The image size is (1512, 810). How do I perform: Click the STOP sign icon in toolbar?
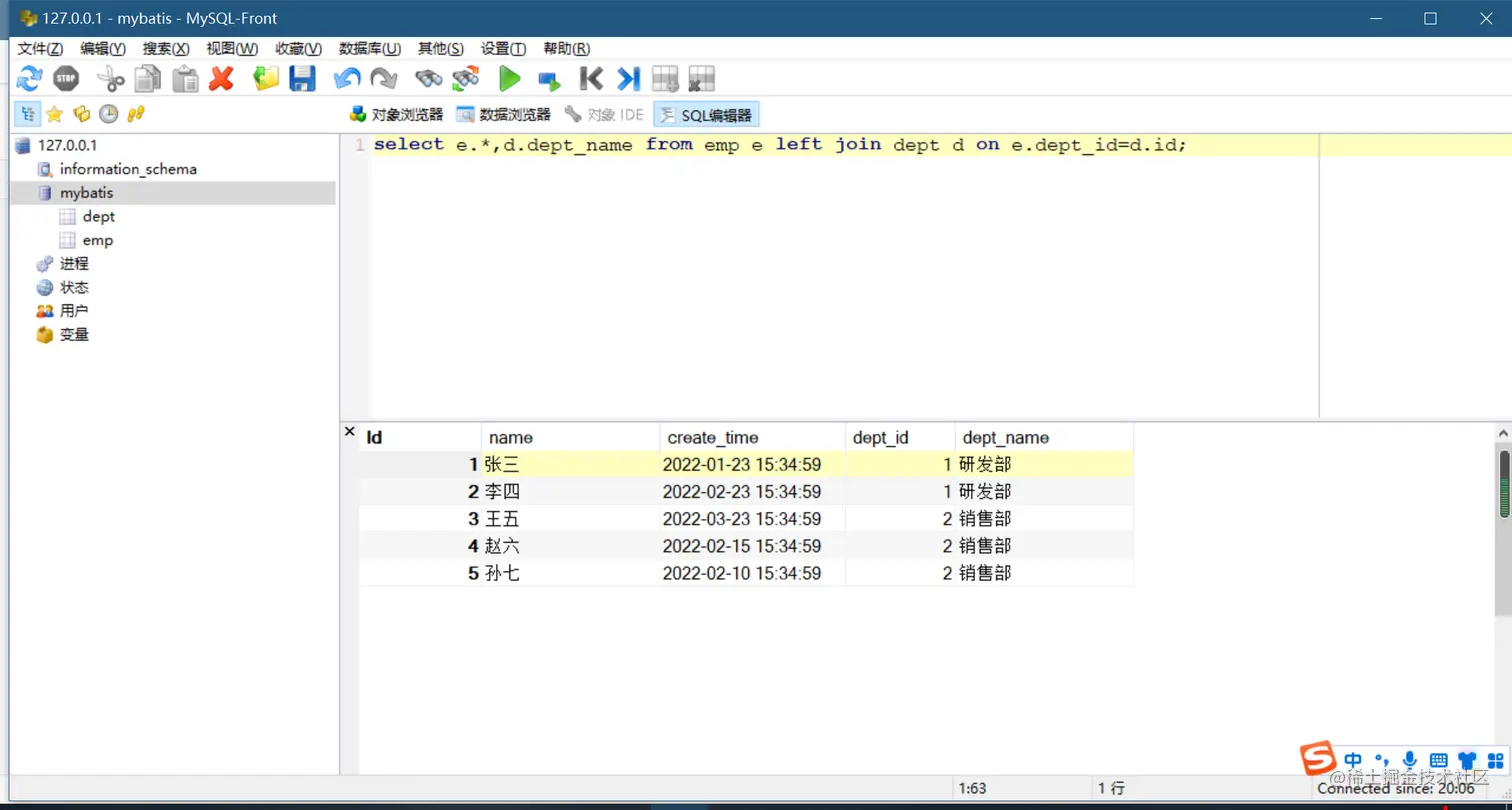click(66, 78)
